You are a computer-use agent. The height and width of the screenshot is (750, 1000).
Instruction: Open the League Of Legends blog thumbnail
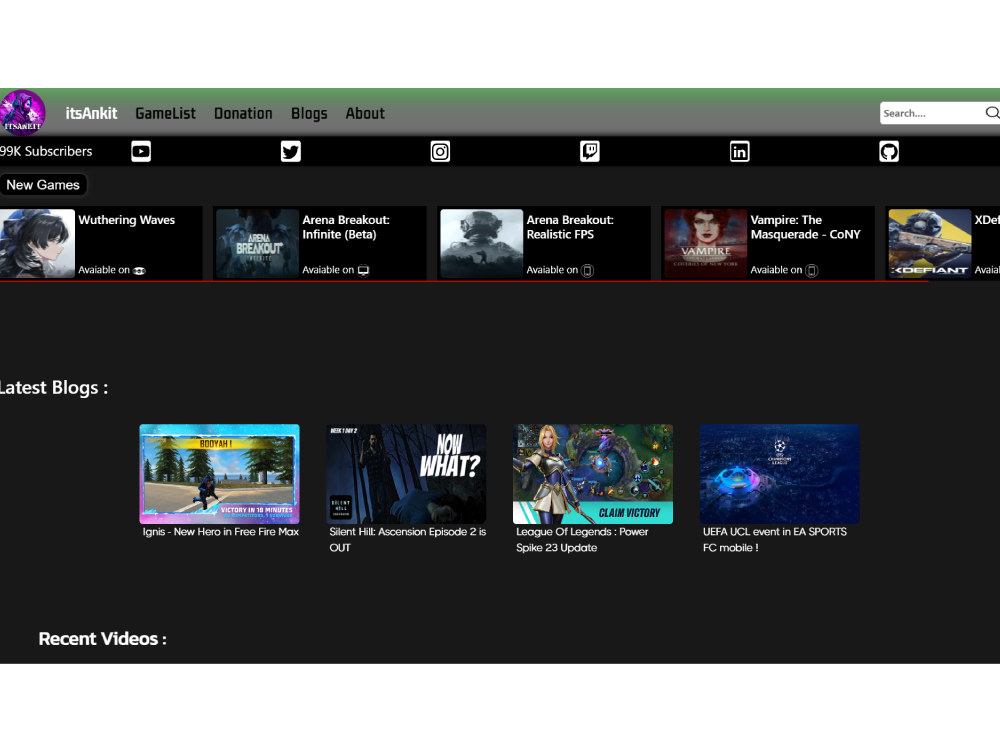pos(593,474)
